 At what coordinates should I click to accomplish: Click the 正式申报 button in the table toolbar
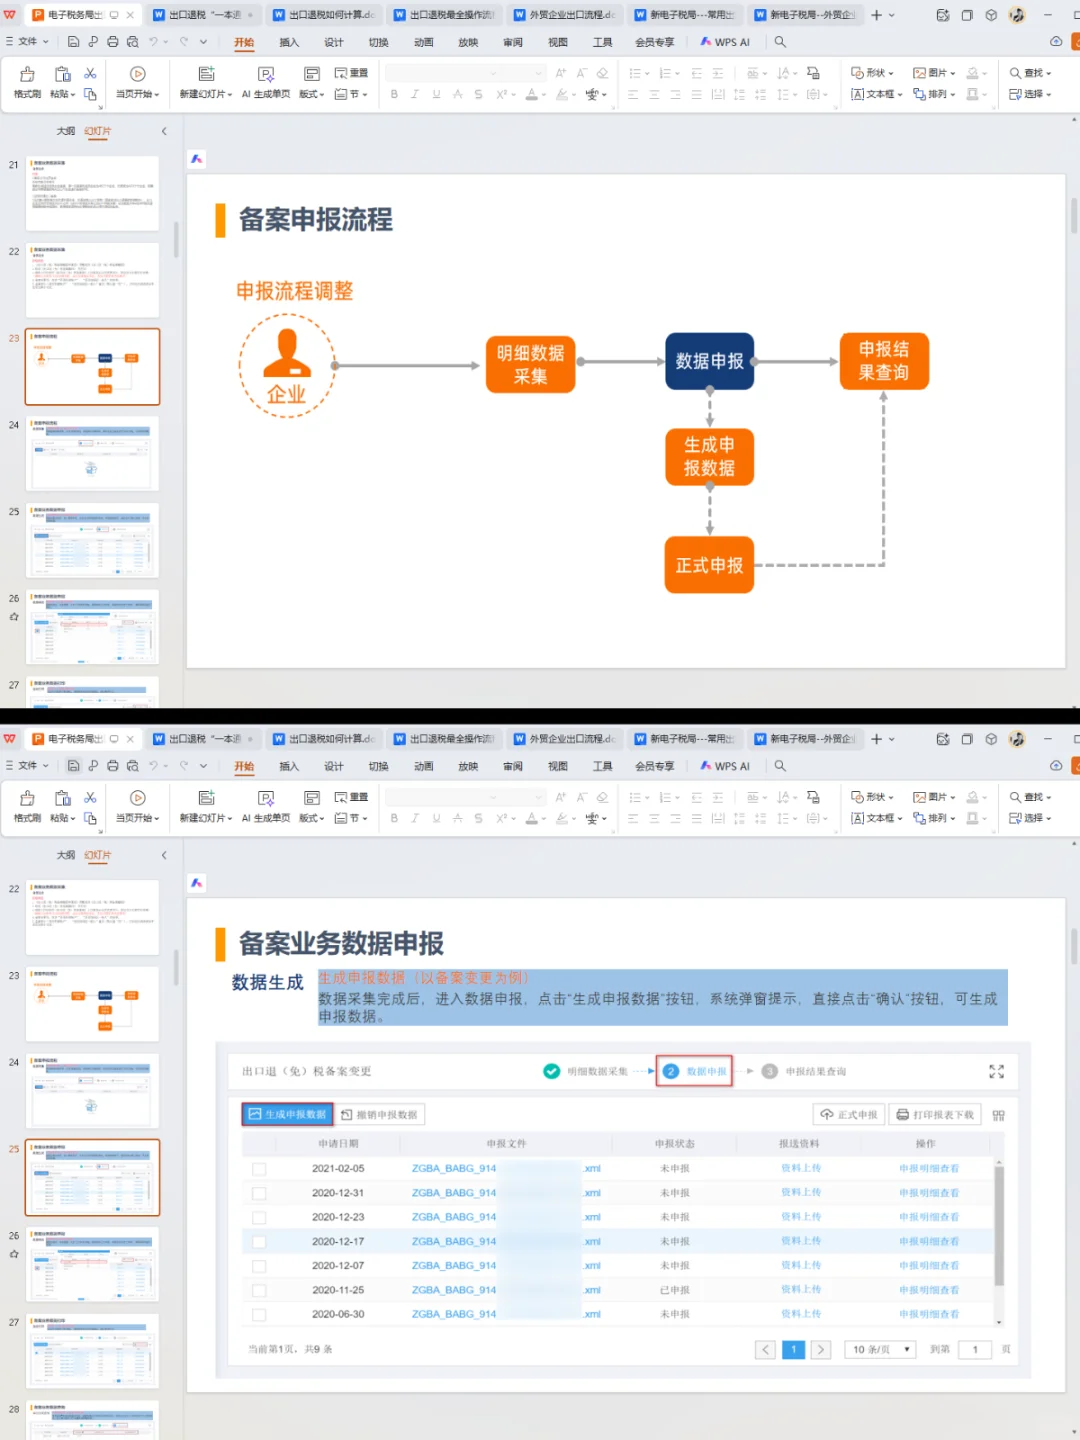pyautogui.click(x=847, y=1114)
